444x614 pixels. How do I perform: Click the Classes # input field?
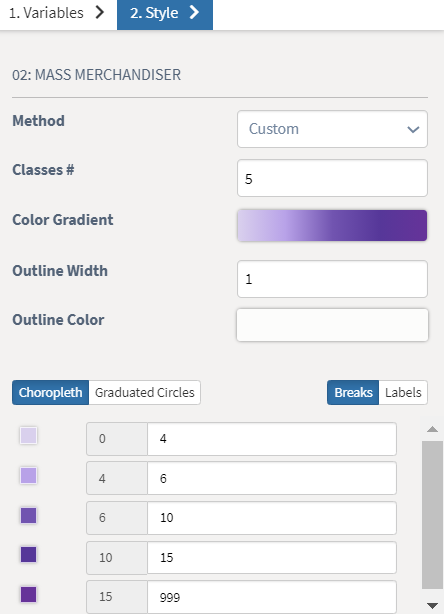(x=332, y=178)
